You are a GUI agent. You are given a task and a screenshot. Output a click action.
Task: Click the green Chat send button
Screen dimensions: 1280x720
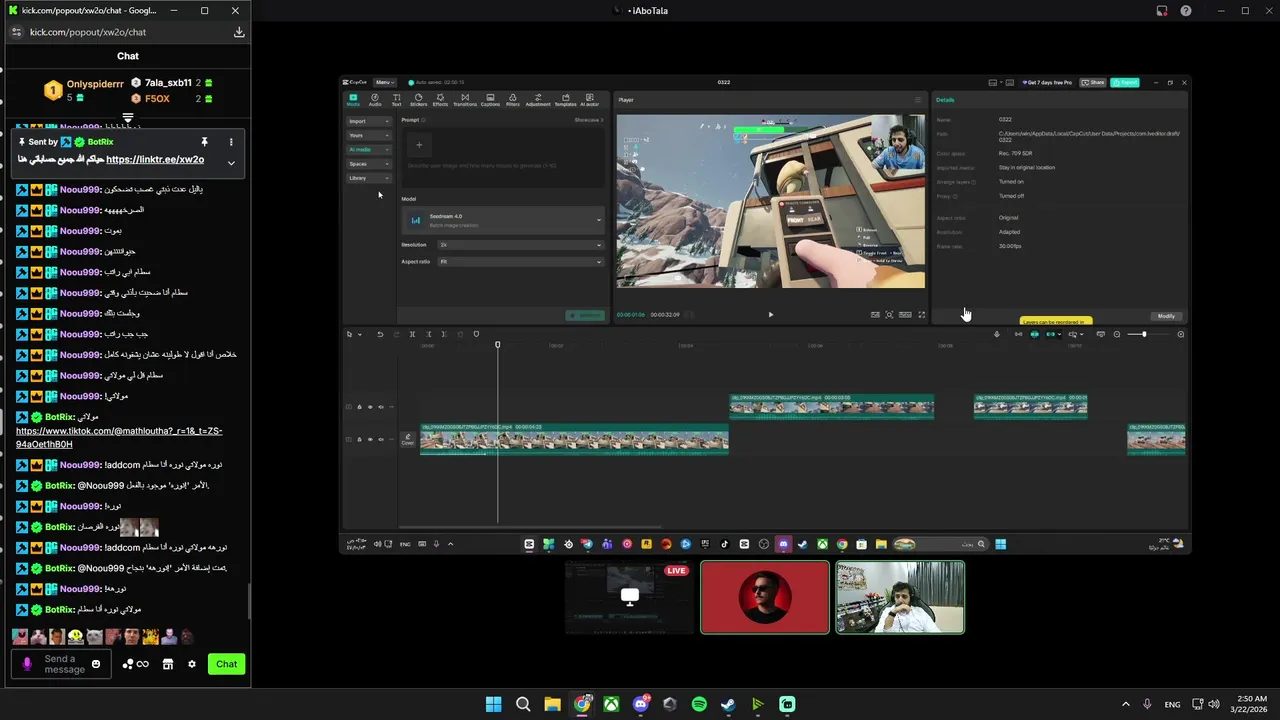[227, 664]
